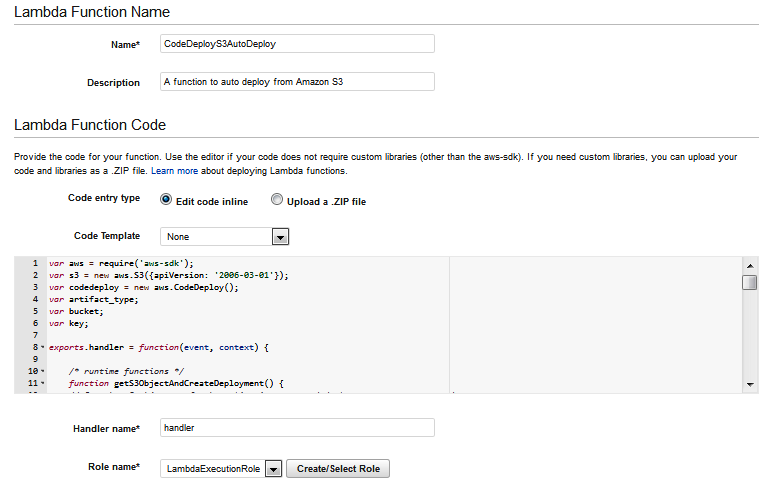This screenshot has width=771, height=484.
Task: Fold the runtime functions comment on line 10
Action: click(x=42, y=371)
